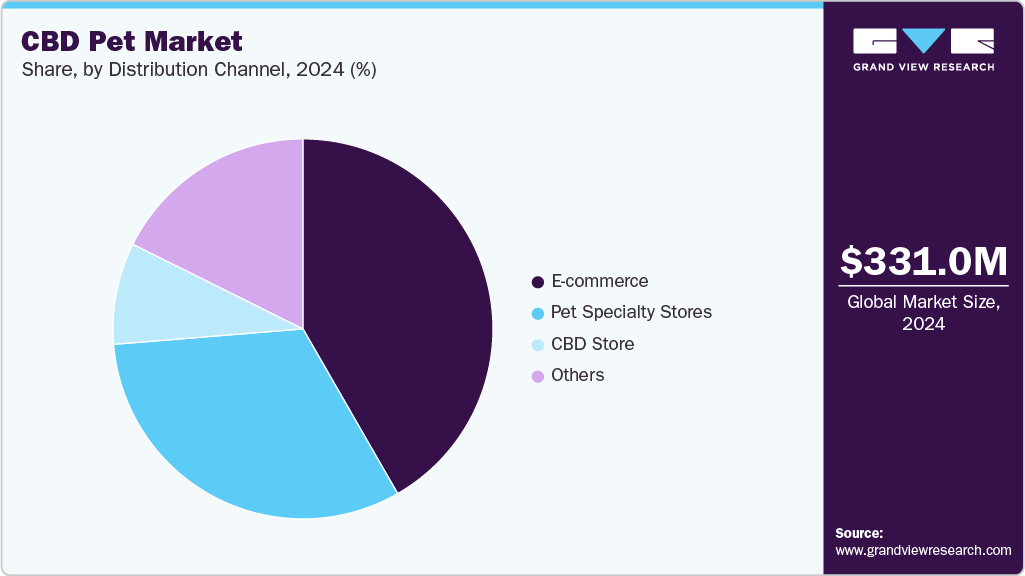Image resolution: width=1025 pixels, height=576 pixels.
Task: Click the Global Market Size 2024 label
Action: [x=924, y=313]
